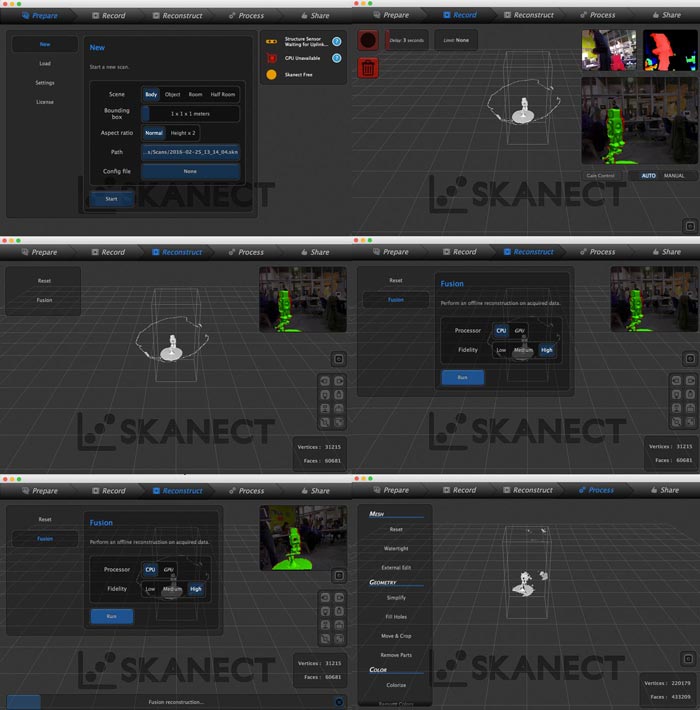Adjust the Delay 3 seconds slider
This screenshot has height=710, width=700.
click(x=406, y=40)
